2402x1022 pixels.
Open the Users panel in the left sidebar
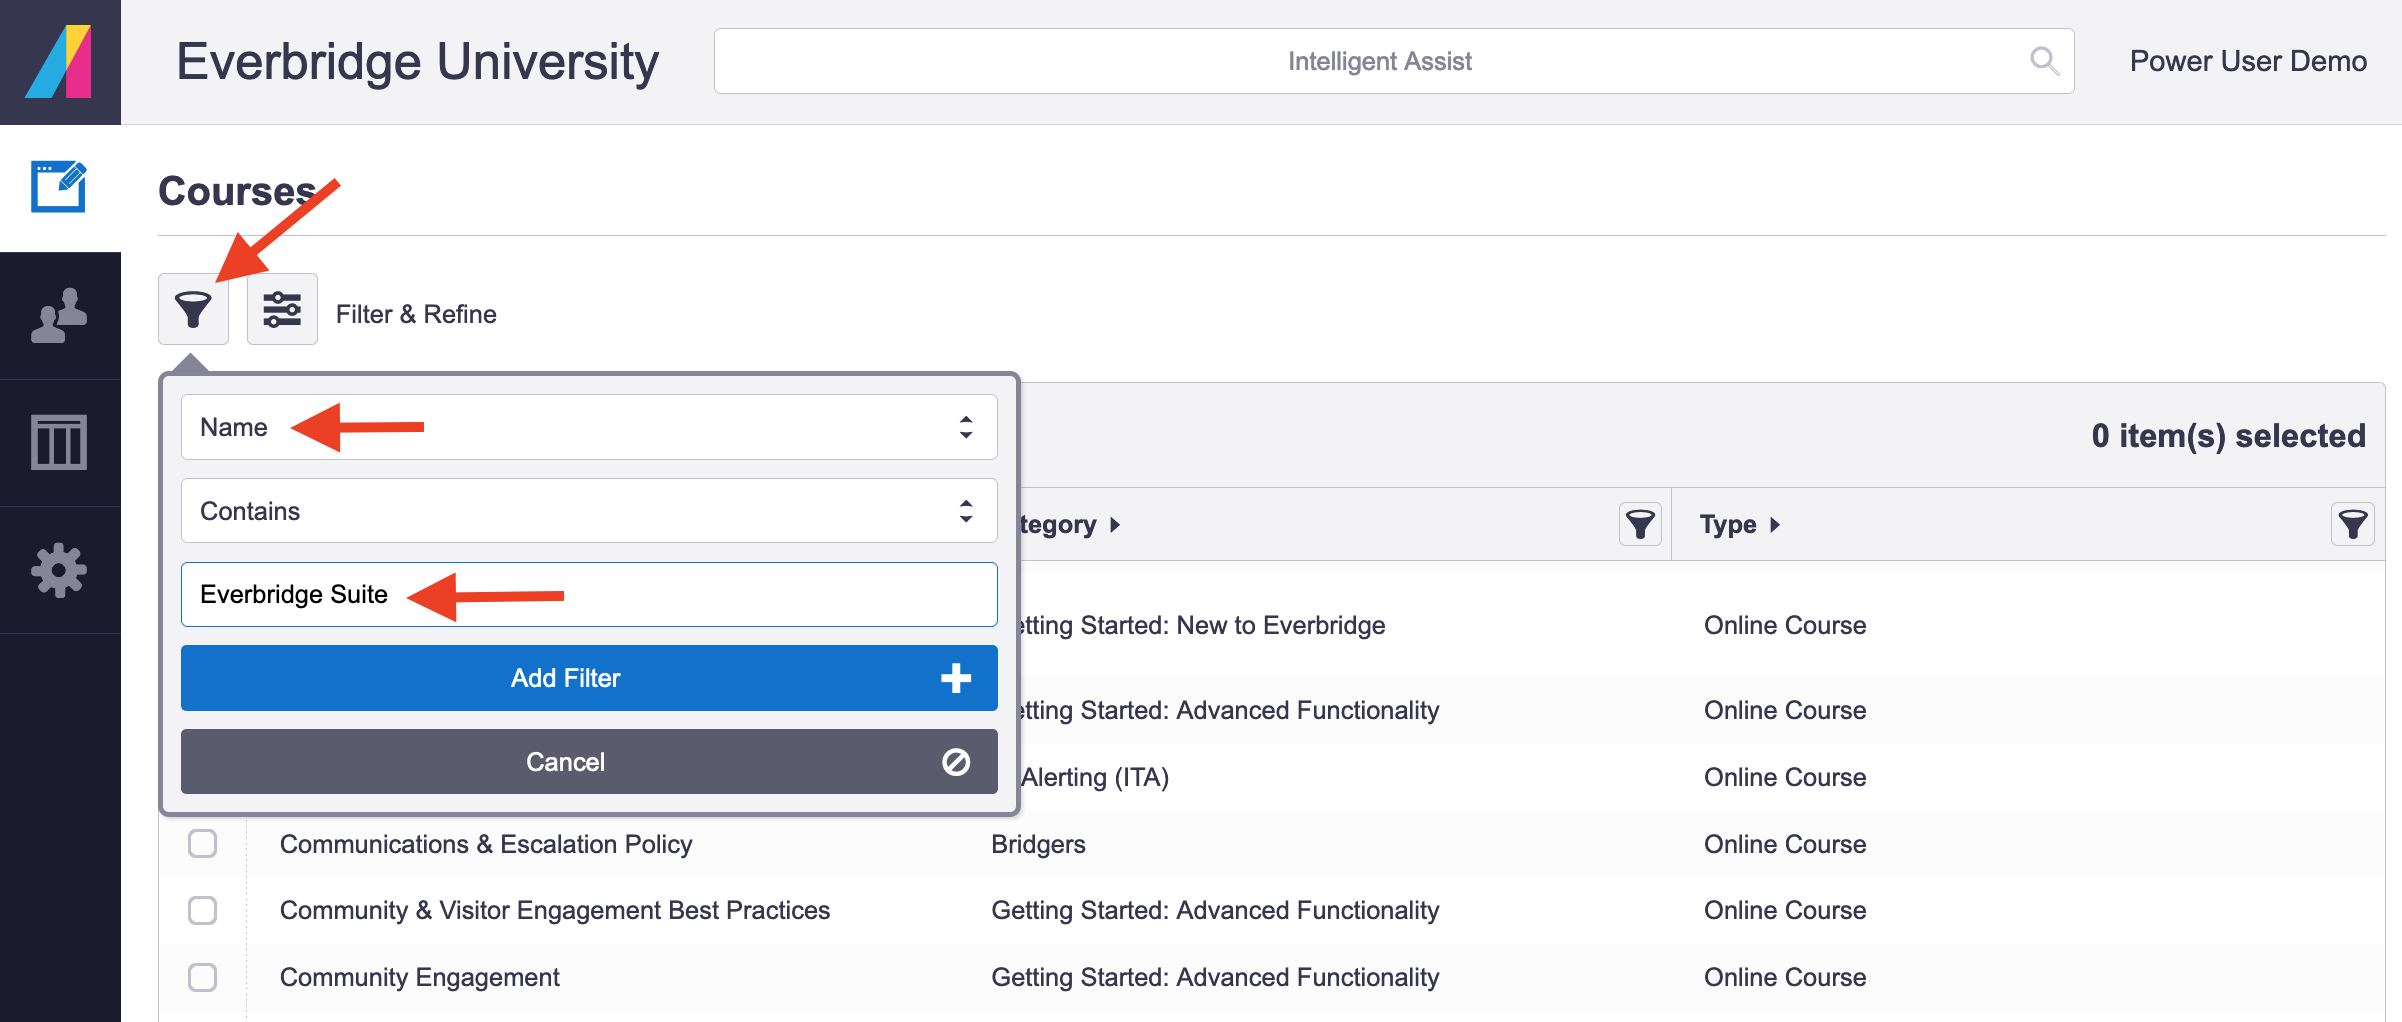click(x=58, y=316)
